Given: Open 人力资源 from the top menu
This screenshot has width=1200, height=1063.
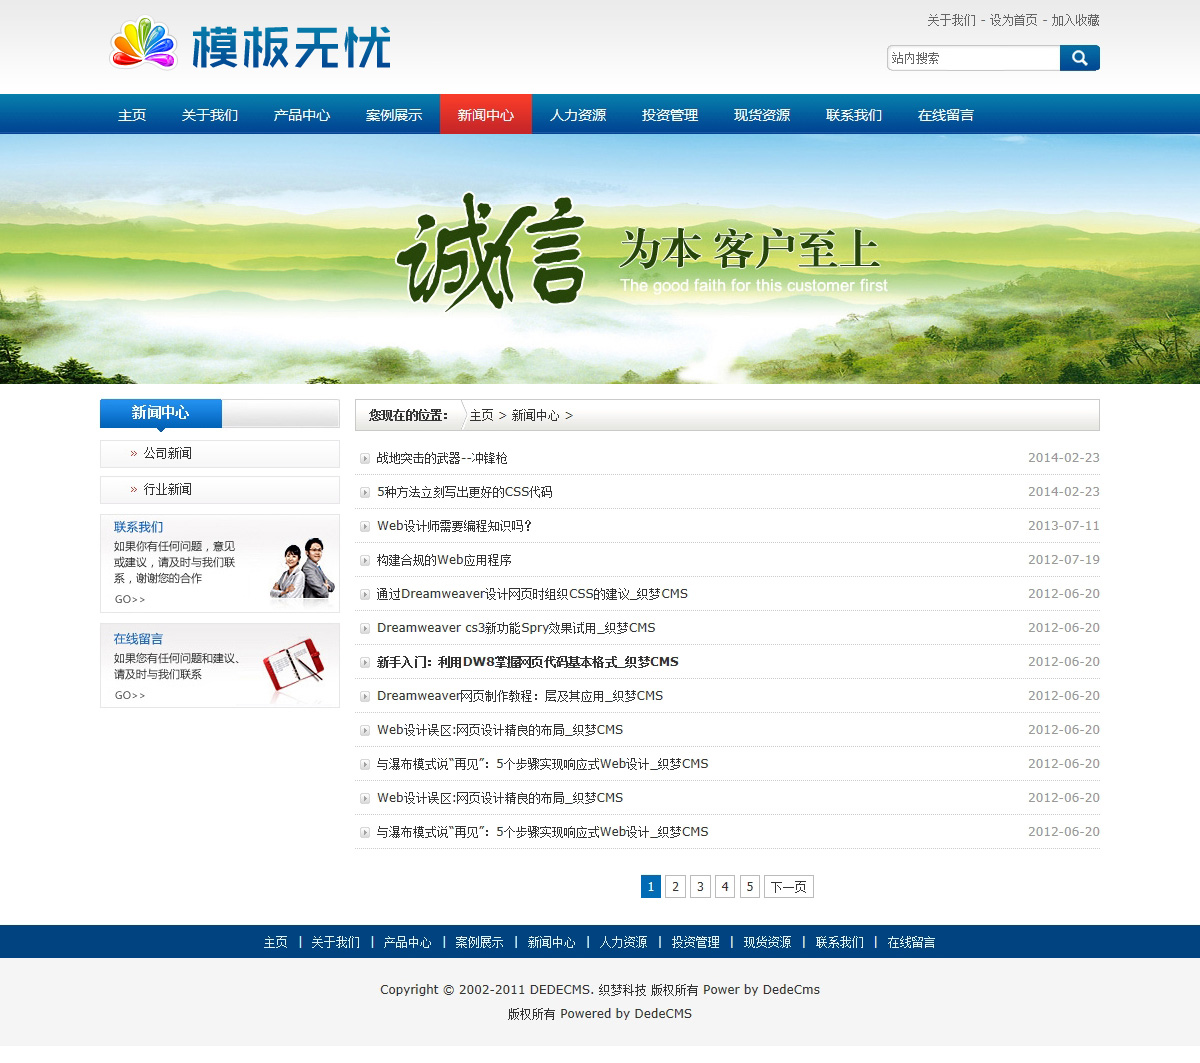Looking at the screenshot, I should click(578, 115).
